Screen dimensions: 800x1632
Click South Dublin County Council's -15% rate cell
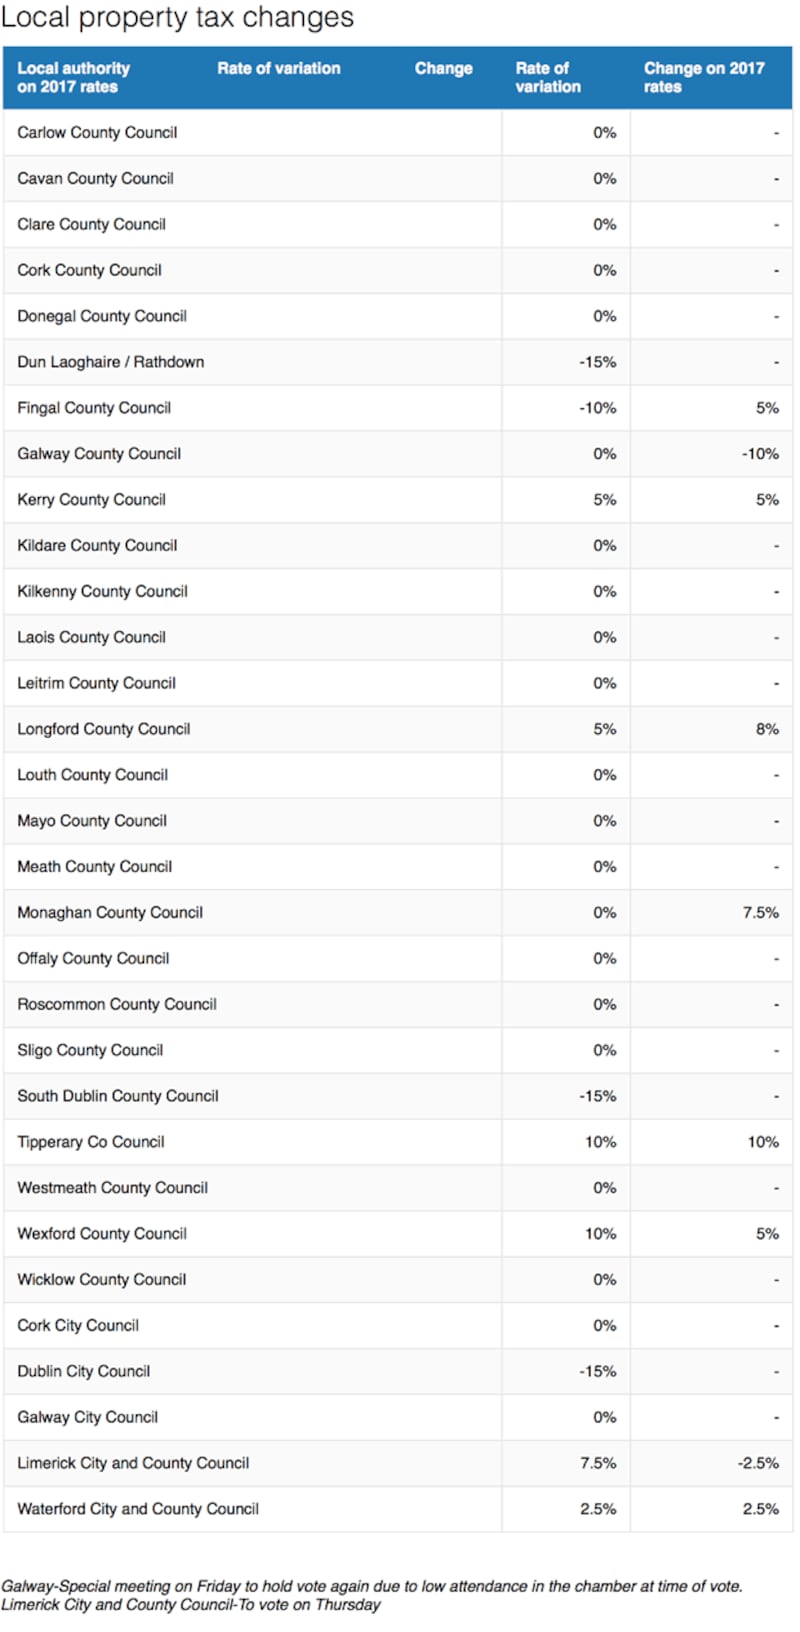(x=597, y=1096)
